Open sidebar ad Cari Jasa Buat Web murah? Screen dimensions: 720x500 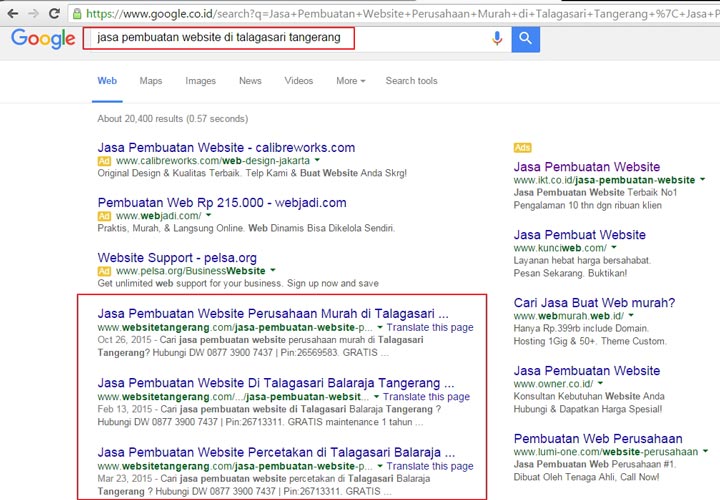click(594, 303)
